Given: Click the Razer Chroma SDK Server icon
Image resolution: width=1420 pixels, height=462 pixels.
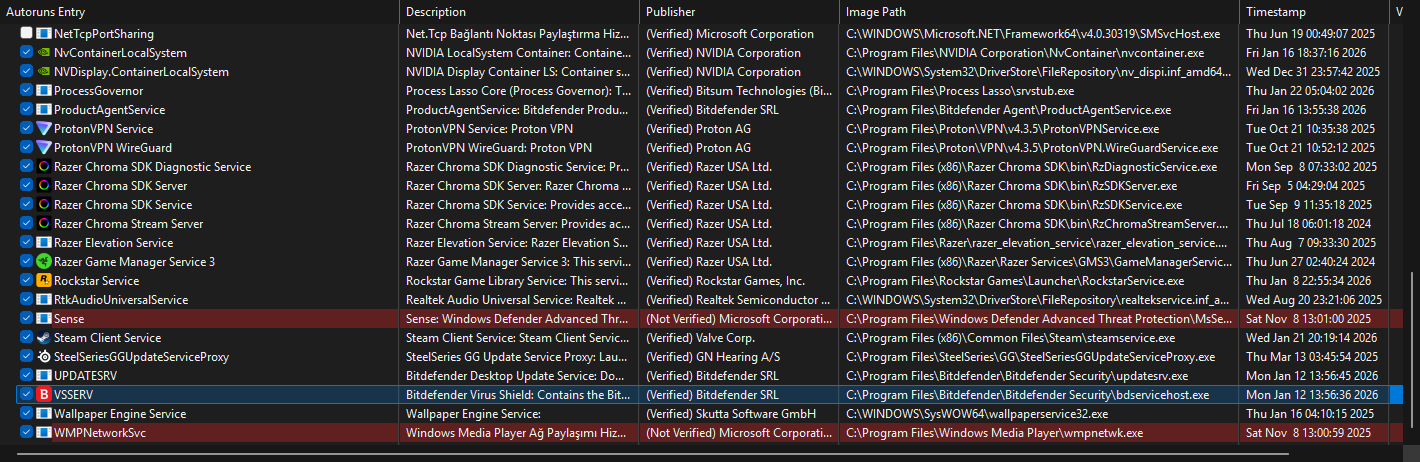Looking at the screenshot, I should pyautogui.click(x=43, y=186).
